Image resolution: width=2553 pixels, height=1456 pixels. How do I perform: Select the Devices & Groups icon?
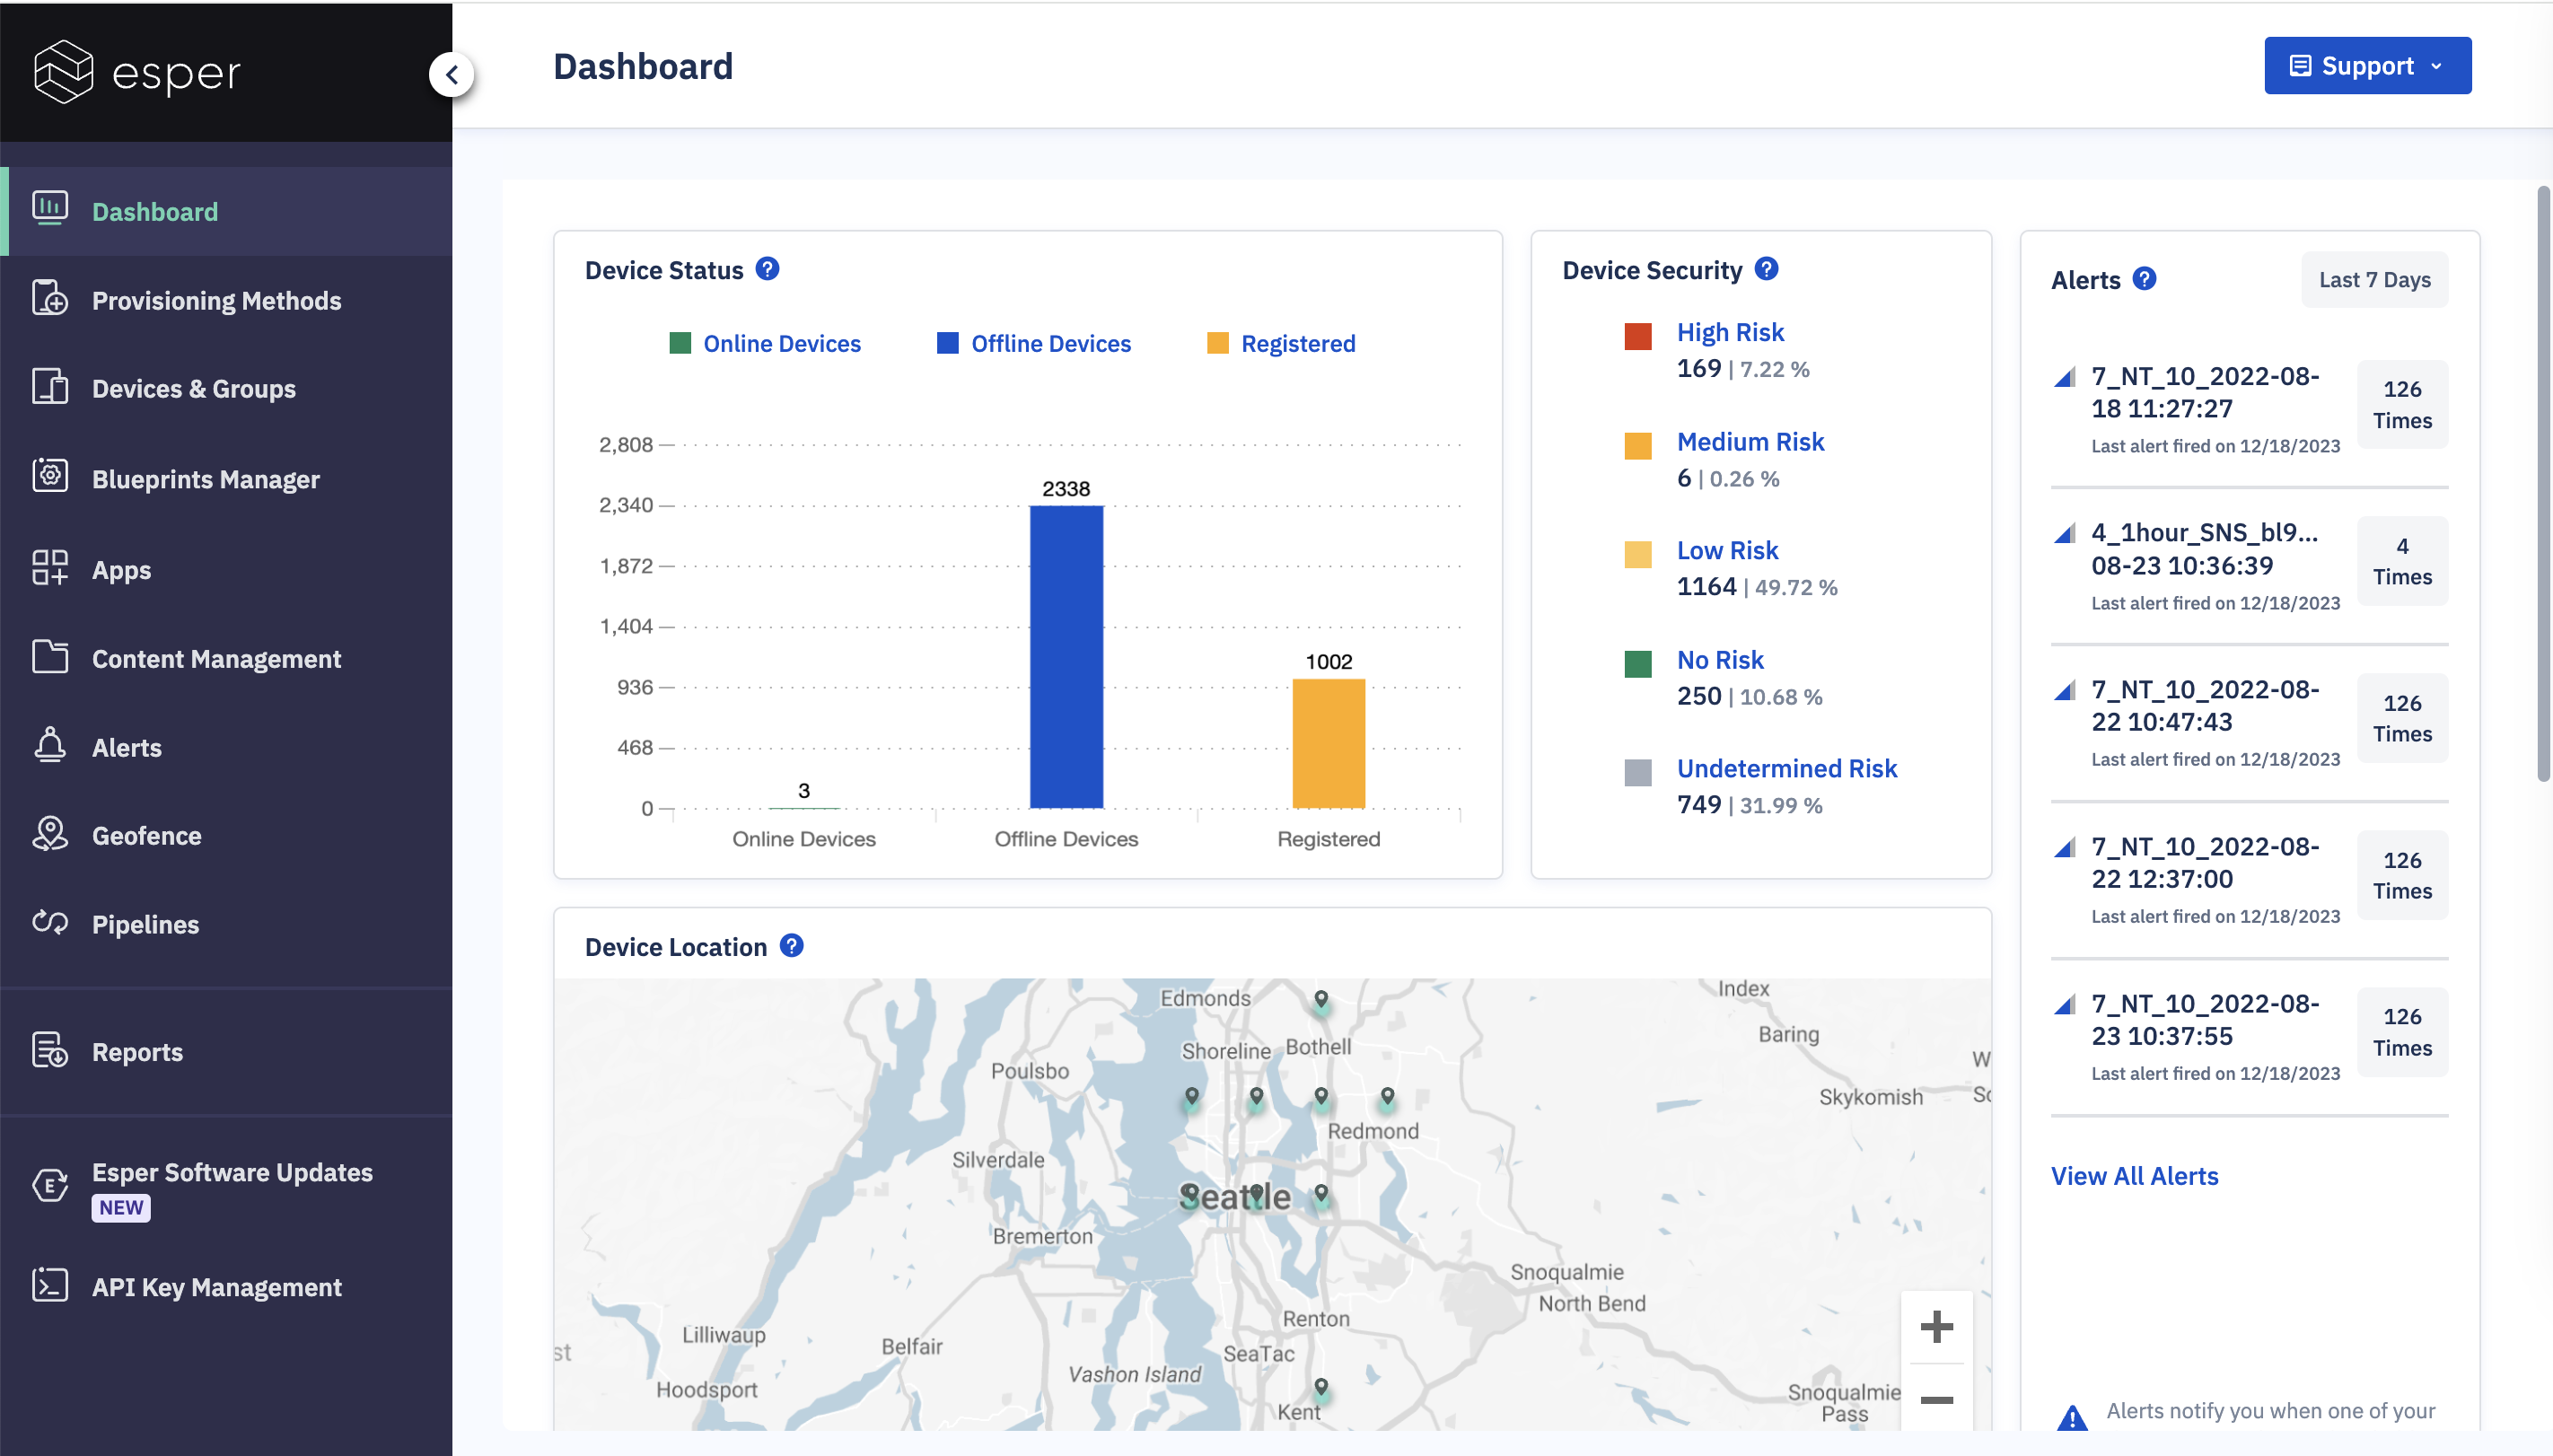click(x=50, y=388)
